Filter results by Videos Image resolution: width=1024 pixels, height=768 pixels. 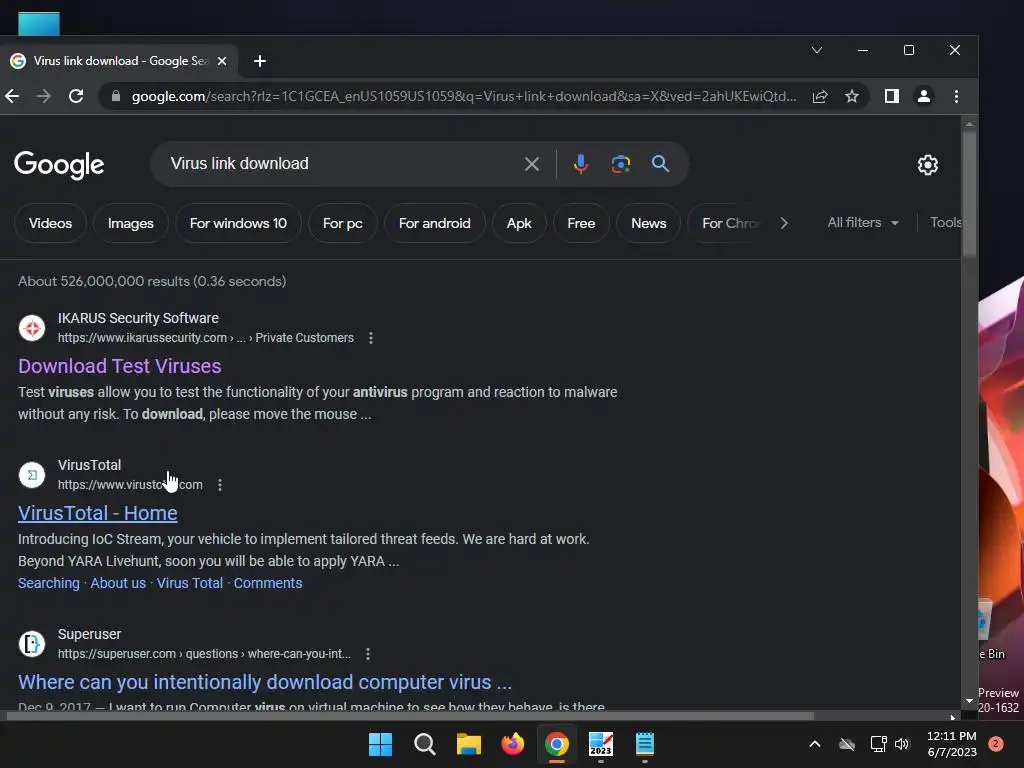pyautogui.click(x=50, y=223)
